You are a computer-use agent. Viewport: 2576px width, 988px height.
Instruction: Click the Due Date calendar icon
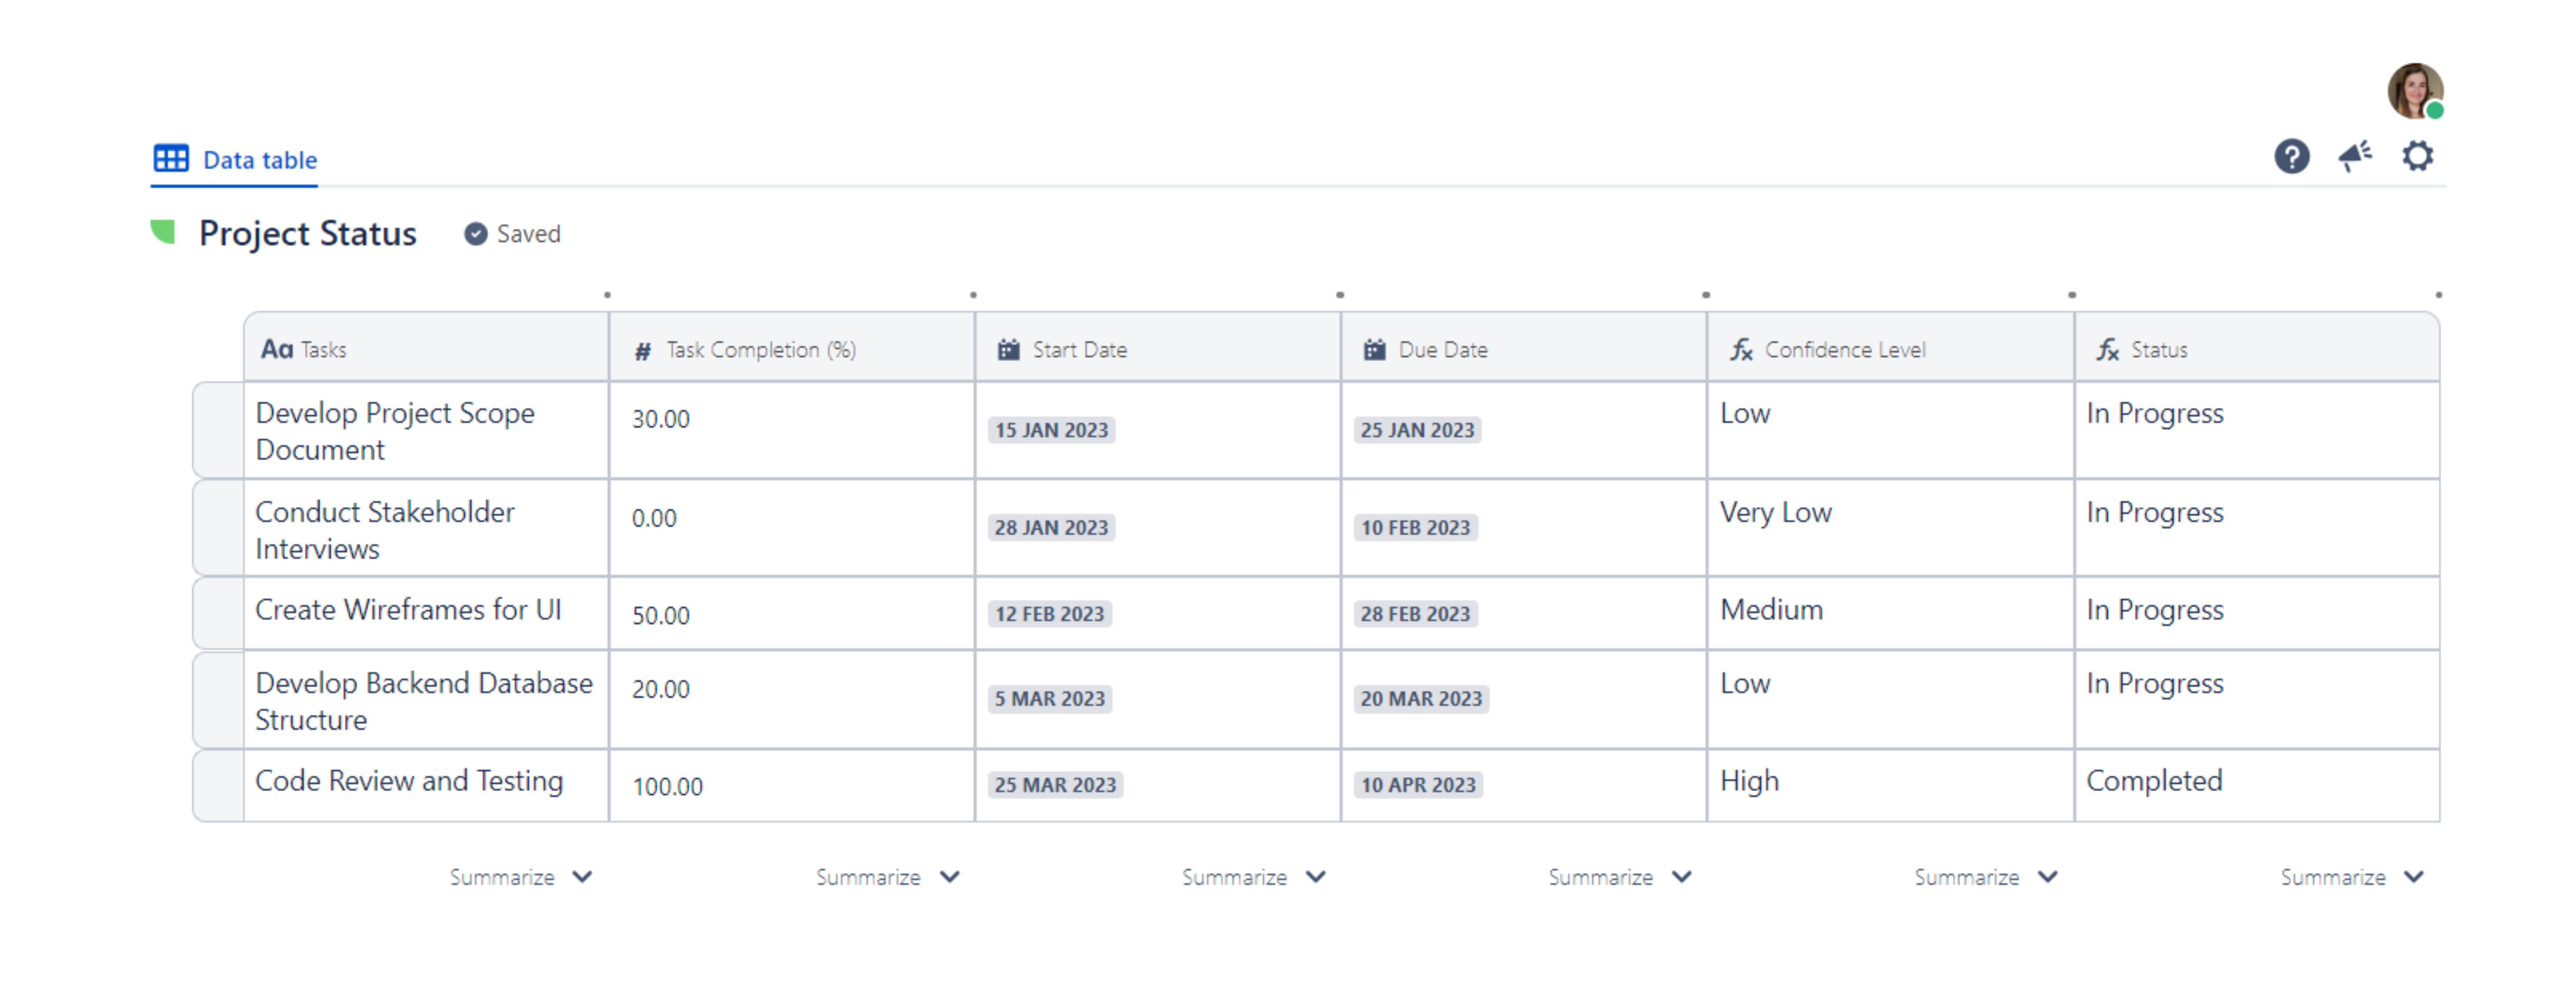[1374, 350]
